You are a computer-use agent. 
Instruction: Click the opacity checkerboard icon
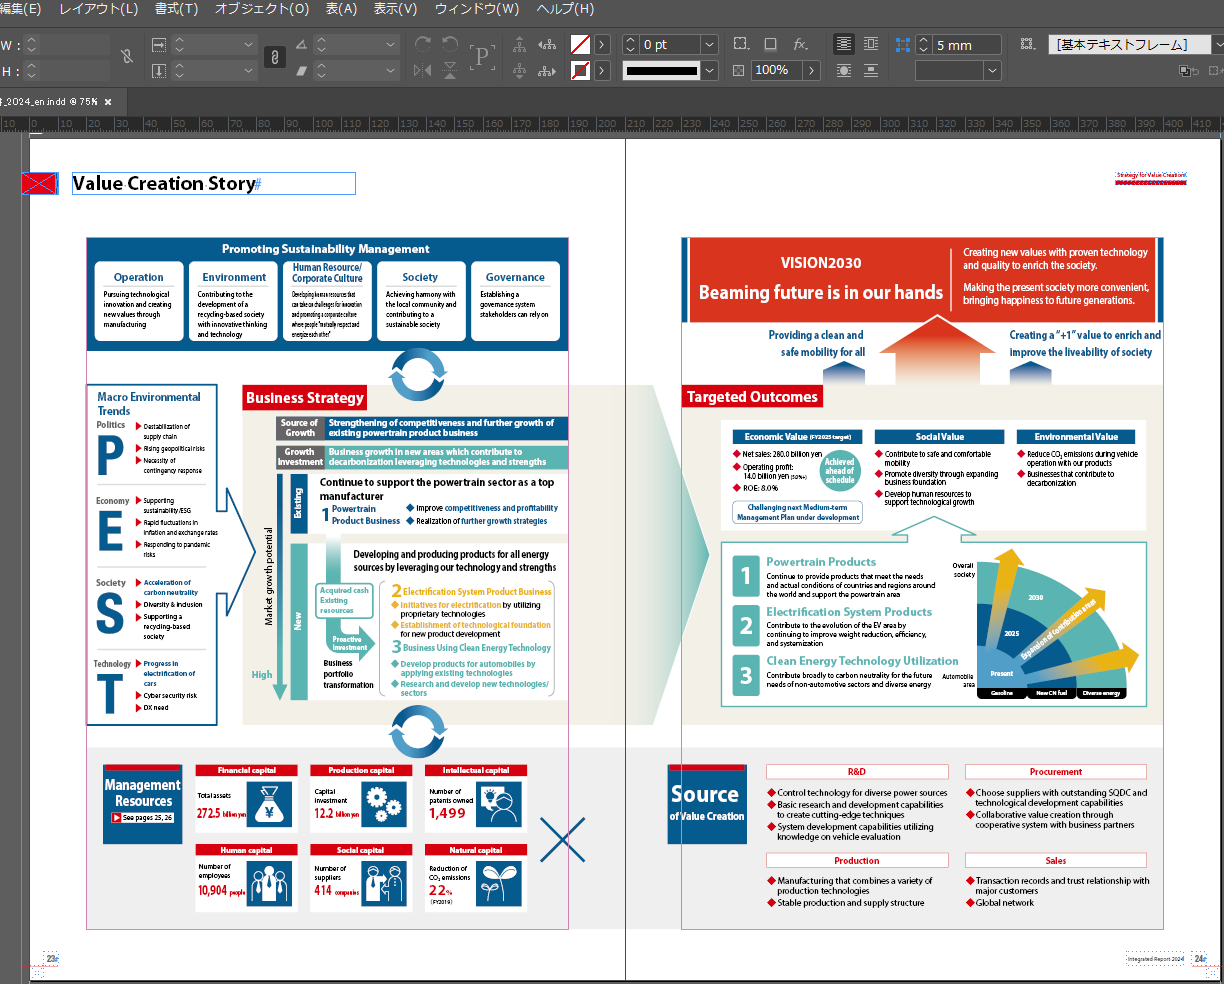tap(738, 71)
